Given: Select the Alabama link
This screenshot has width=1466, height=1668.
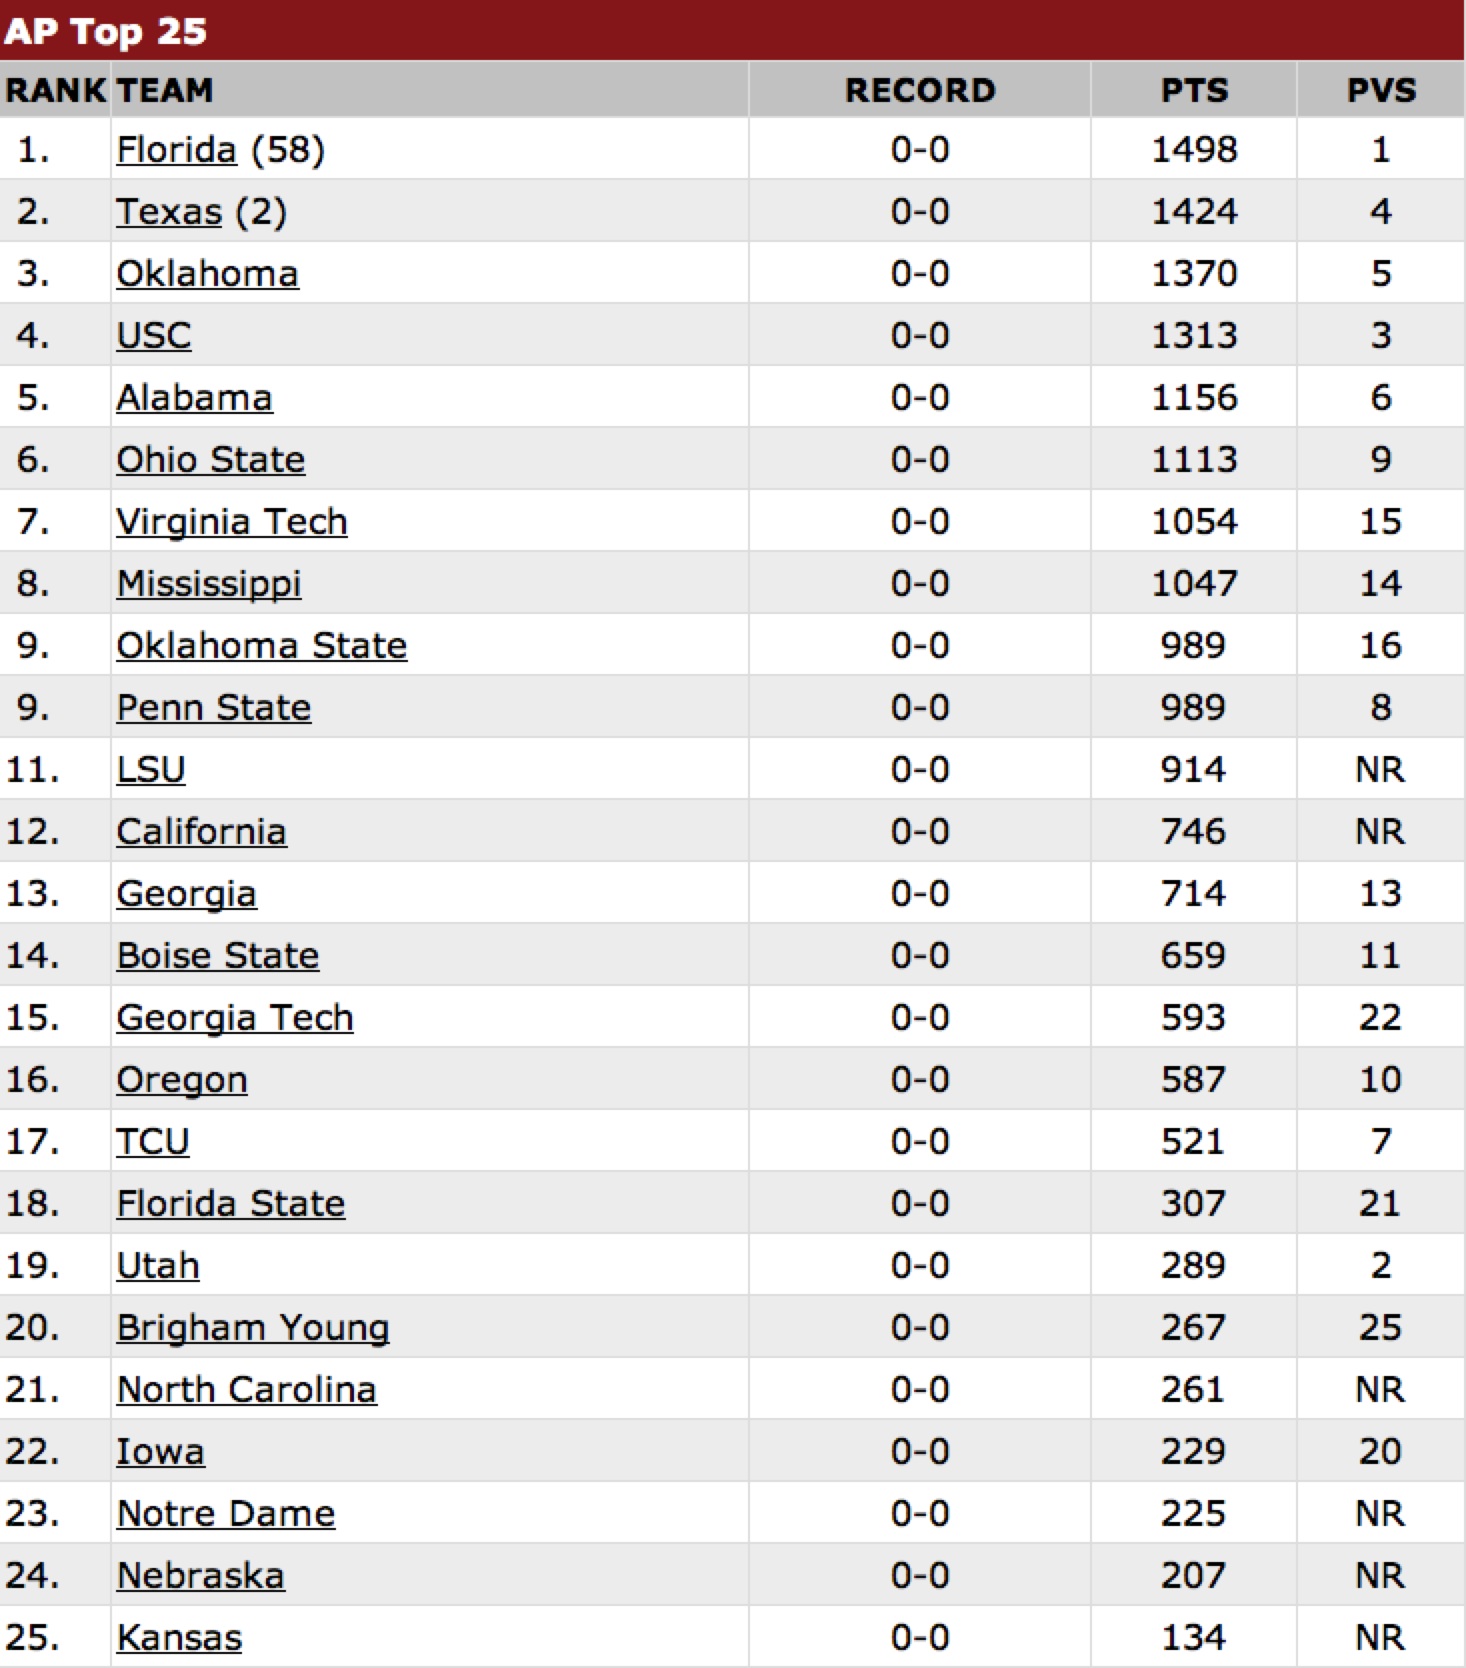Looking at the screenshot, I should [194, 397].
